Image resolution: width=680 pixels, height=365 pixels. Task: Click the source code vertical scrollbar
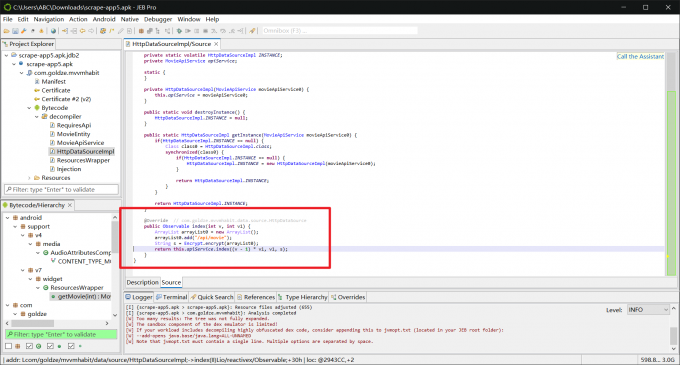[671, 164]
